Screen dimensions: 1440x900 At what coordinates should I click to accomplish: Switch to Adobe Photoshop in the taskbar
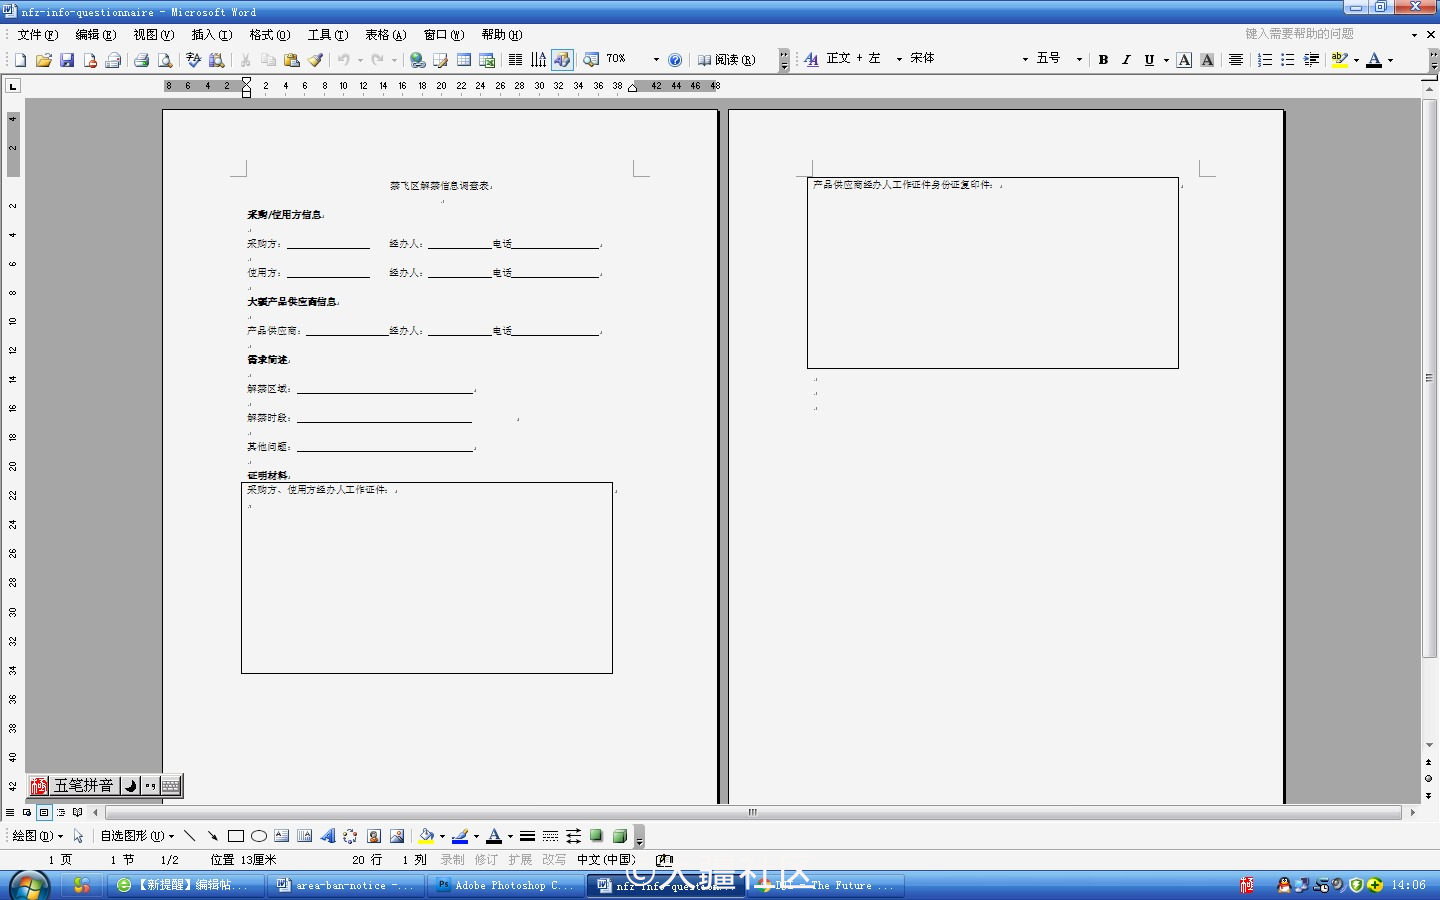tap(507, 885)
